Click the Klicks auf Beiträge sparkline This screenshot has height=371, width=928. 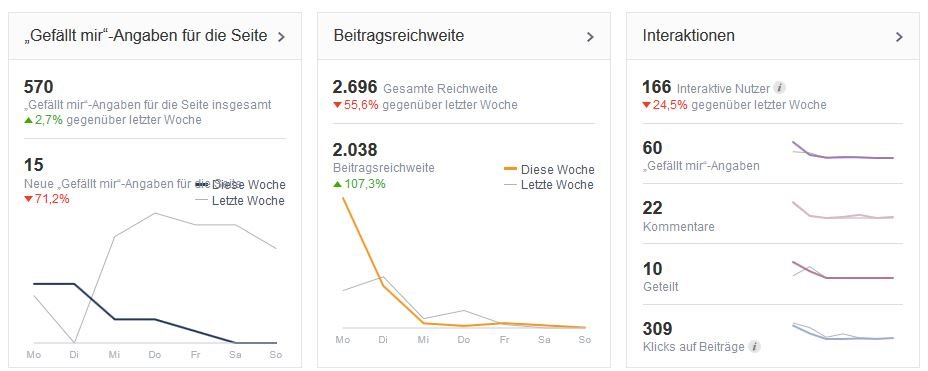tap(843, 332)
